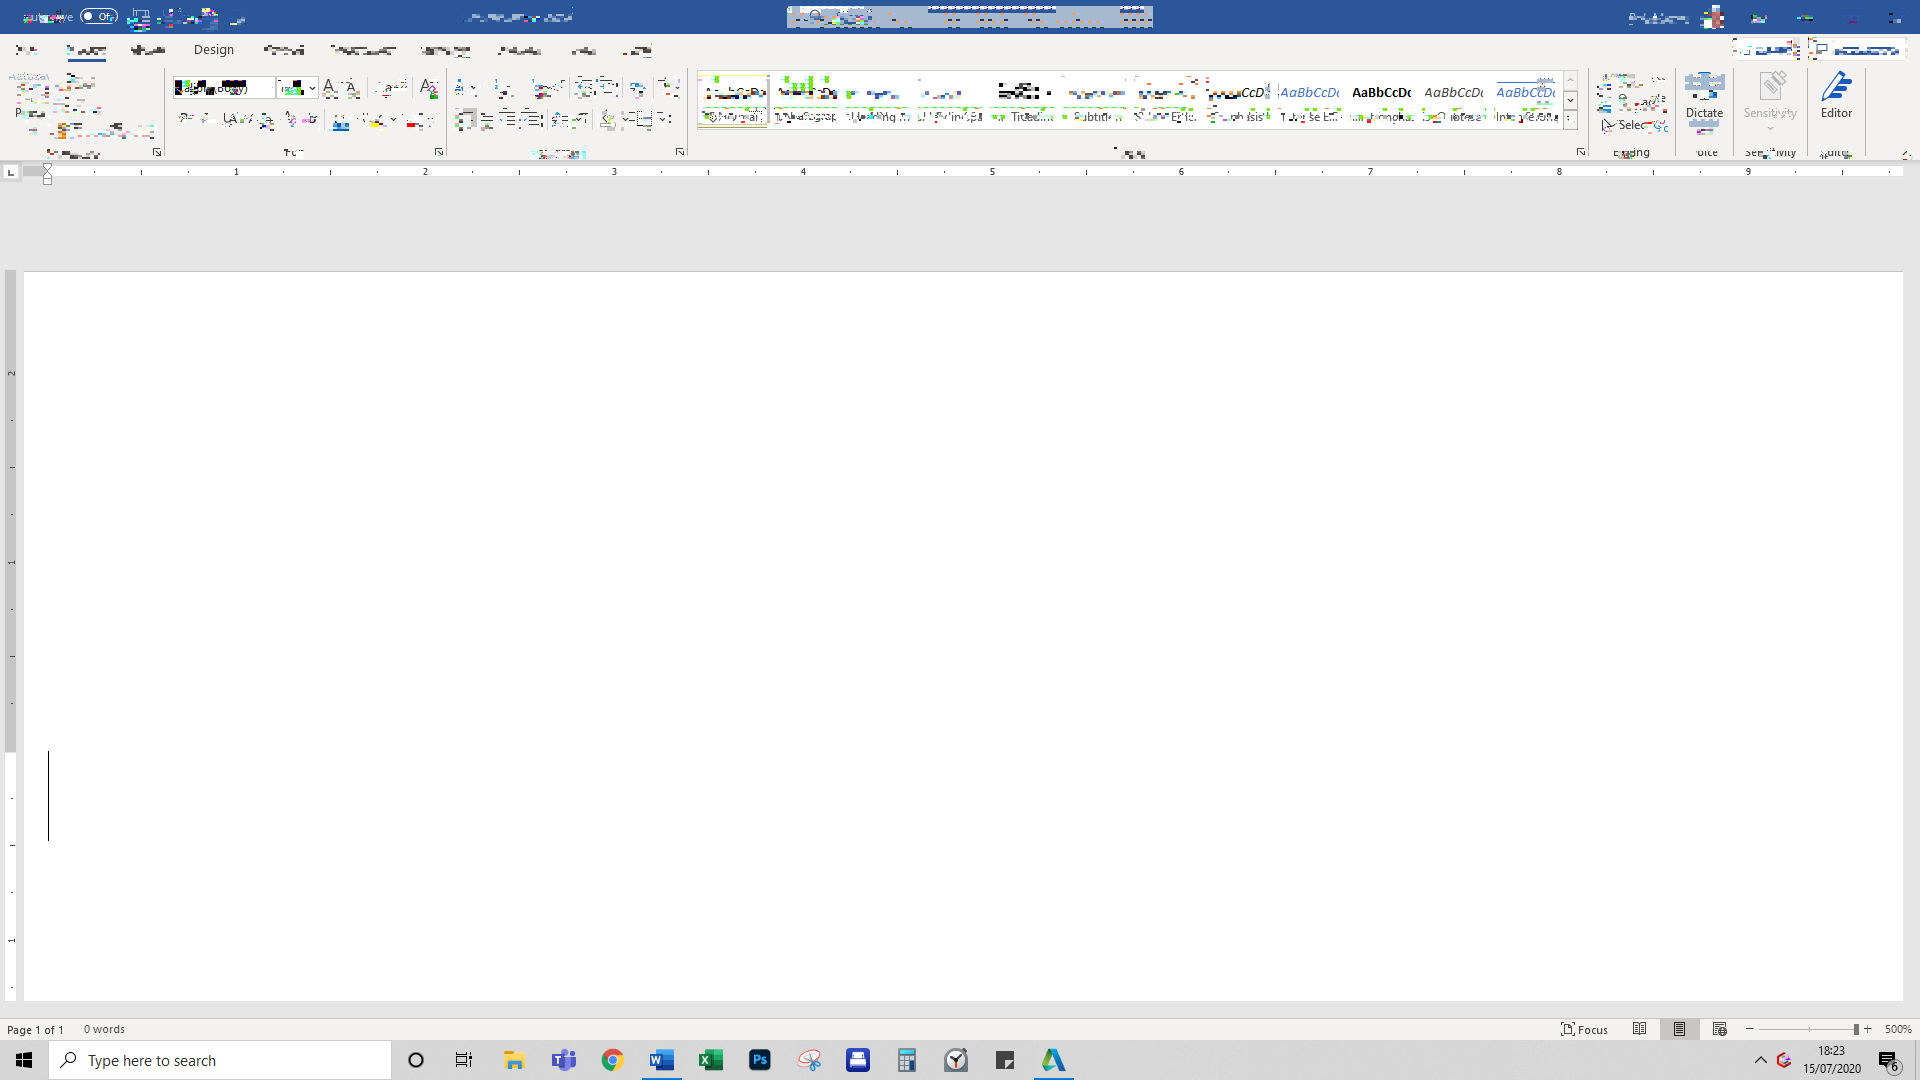Open Google Chrome from taskbar

(x=612, y=1060)
